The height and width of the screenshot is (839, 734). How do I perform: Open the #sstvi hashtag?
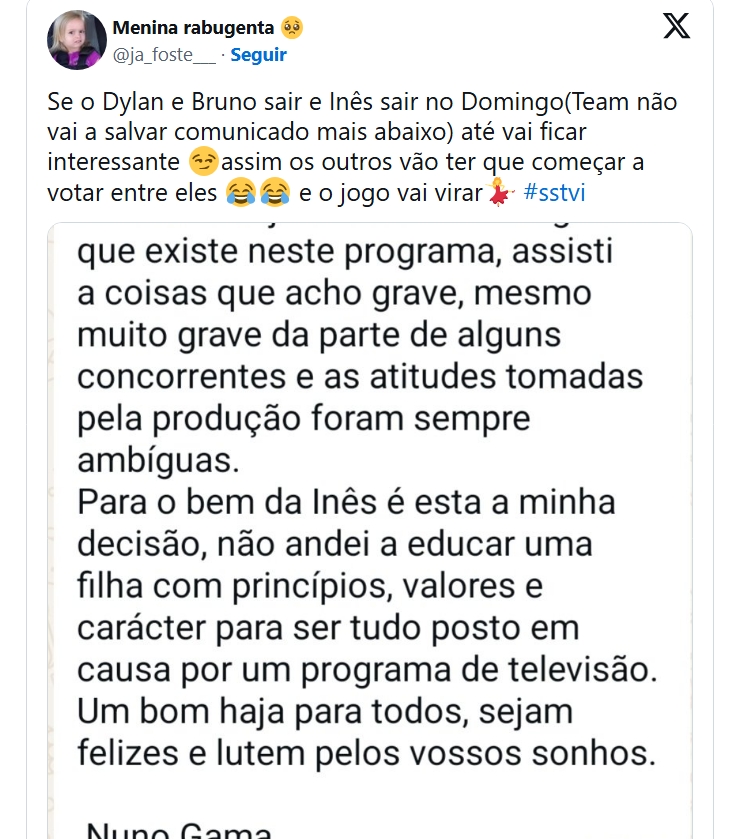[x=554, y=191]
